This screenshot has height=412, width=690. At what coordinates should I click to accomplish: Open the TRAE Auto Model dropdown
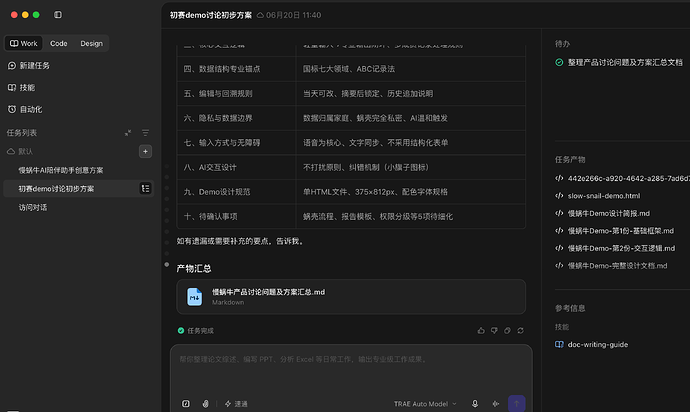[x=425, y=404]
